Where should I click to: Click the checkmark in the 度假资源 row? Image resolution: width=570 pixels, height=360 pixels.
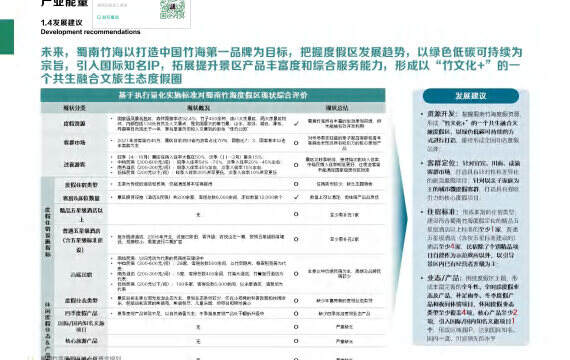tap(296, 123)
